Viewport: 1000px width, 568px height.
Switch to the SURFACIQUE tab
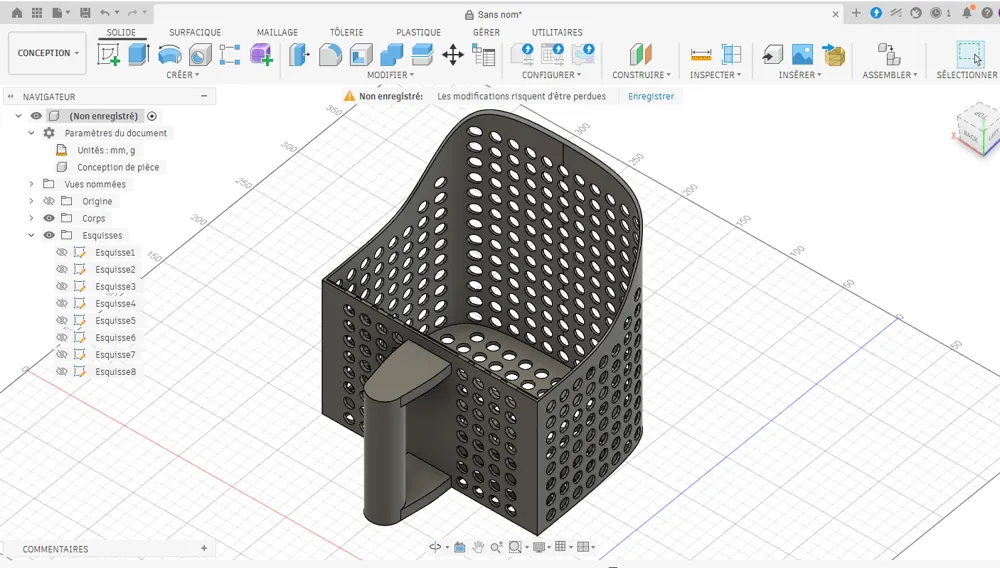(195, 32)
